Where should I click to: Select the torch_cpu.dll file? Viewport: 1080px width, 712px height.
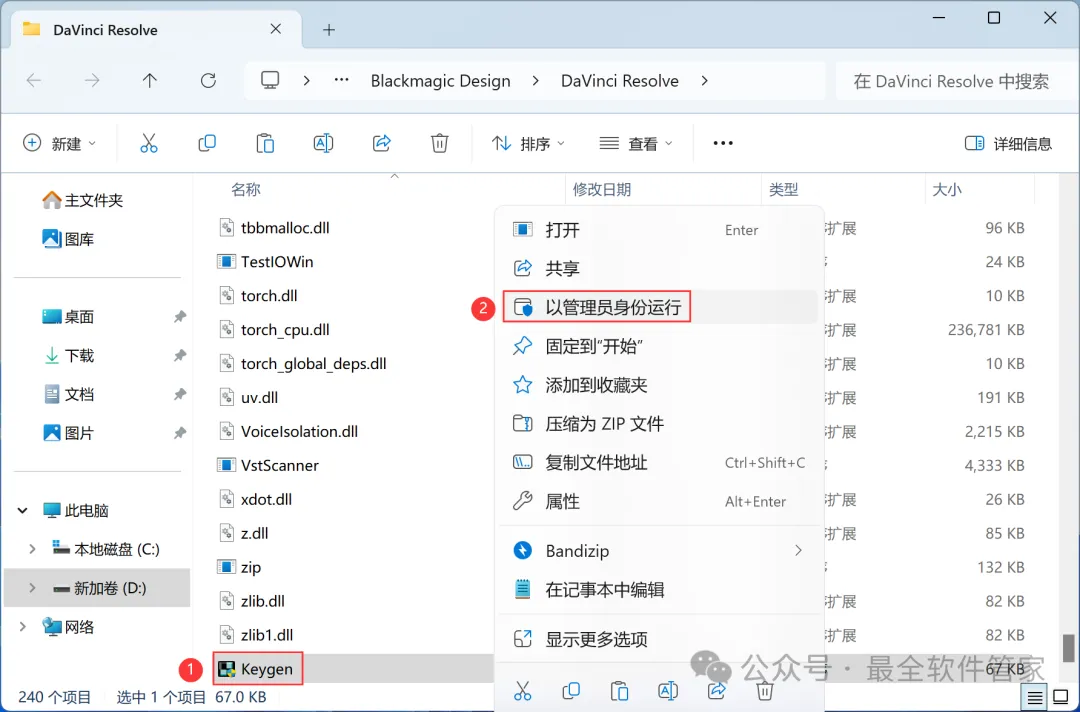pyautogui.click(x=274, y=329)
